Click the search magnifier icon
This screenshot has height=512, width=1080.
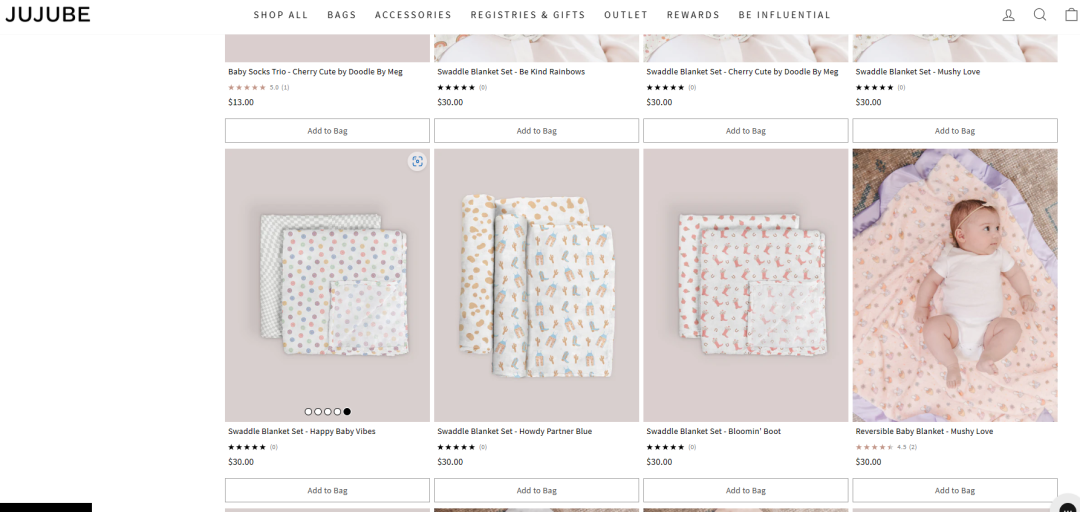pos(1040,15)
